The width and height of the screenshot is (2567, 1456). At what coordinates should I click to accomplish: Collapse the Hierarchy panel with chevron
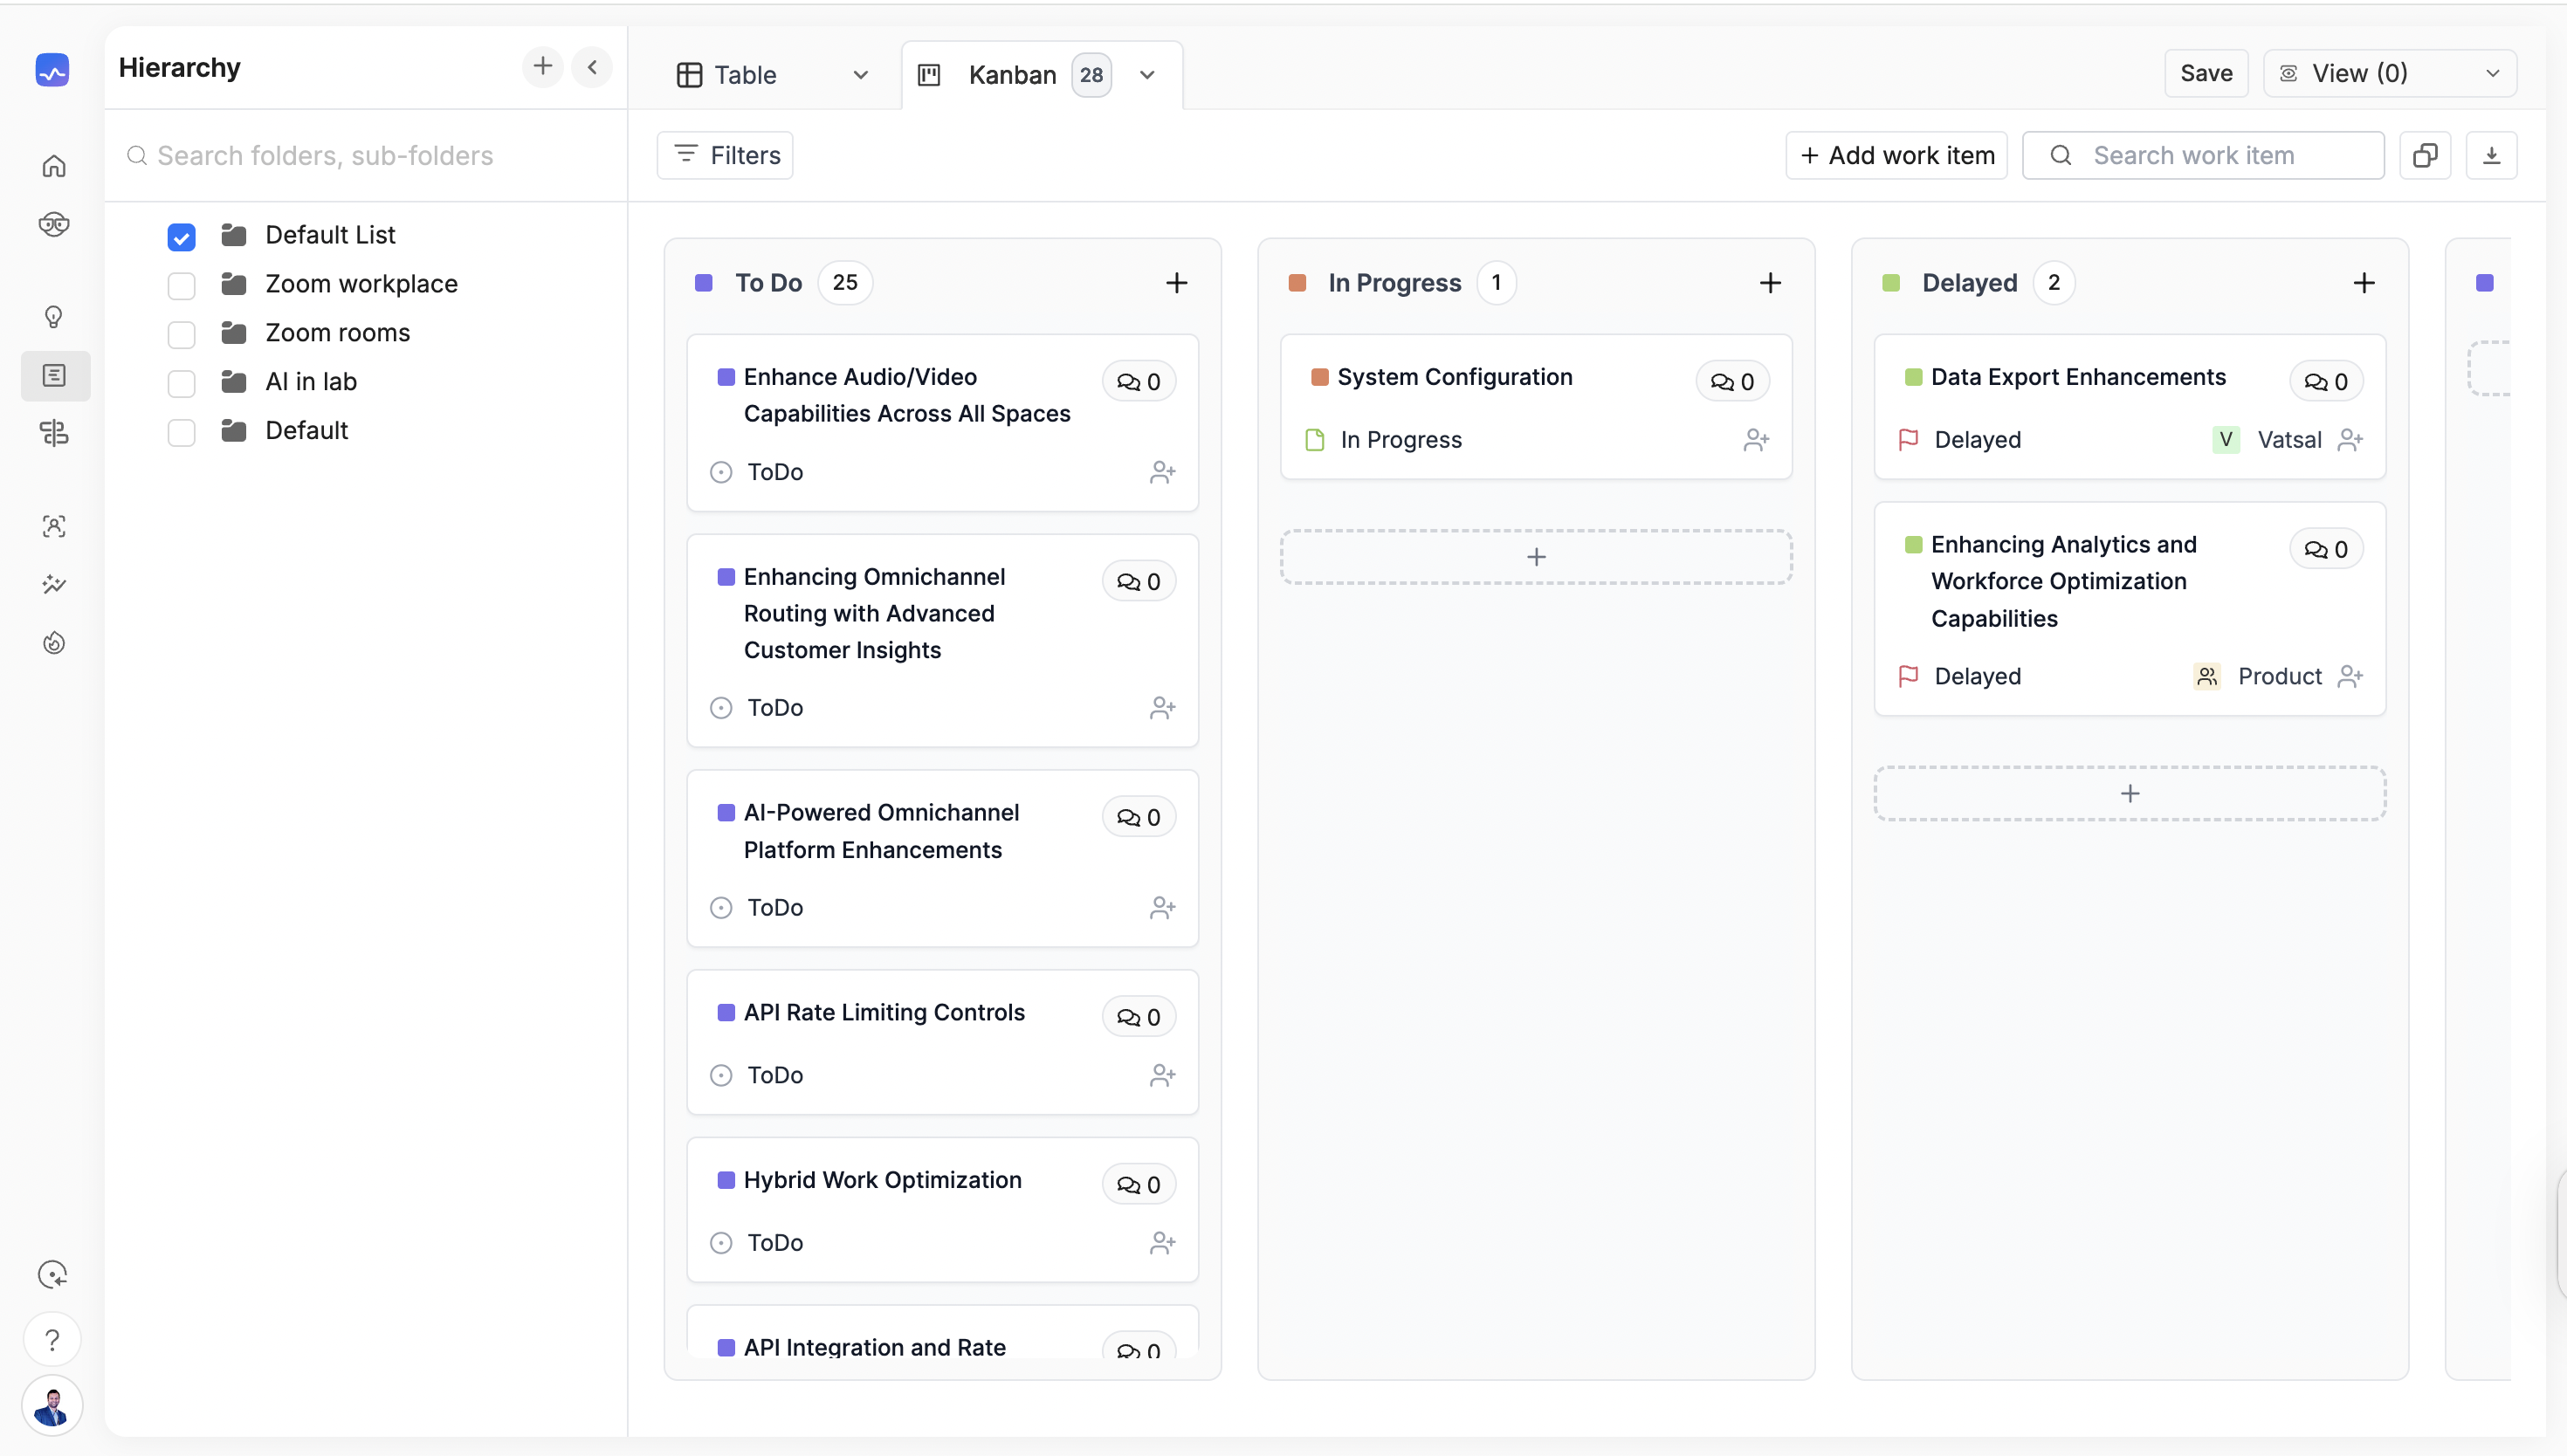pos(592,67)
